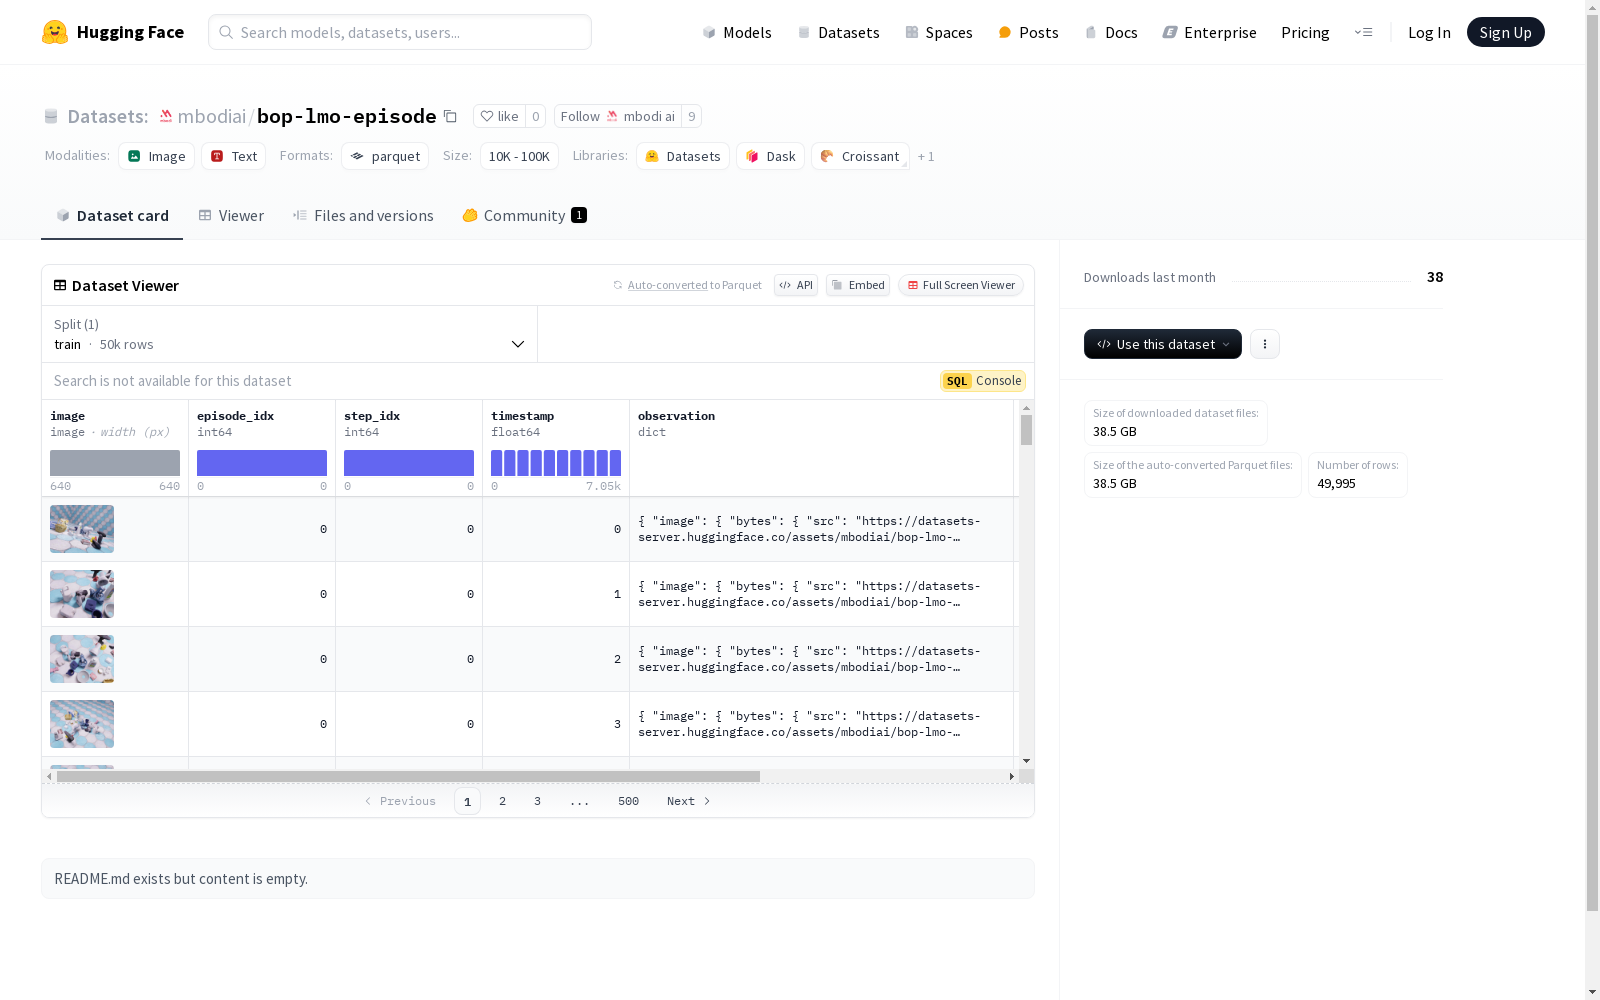Open the Use this dataset dropdown
This screenshot has height=1000, width=1600.
click(x=1162, y=344)
